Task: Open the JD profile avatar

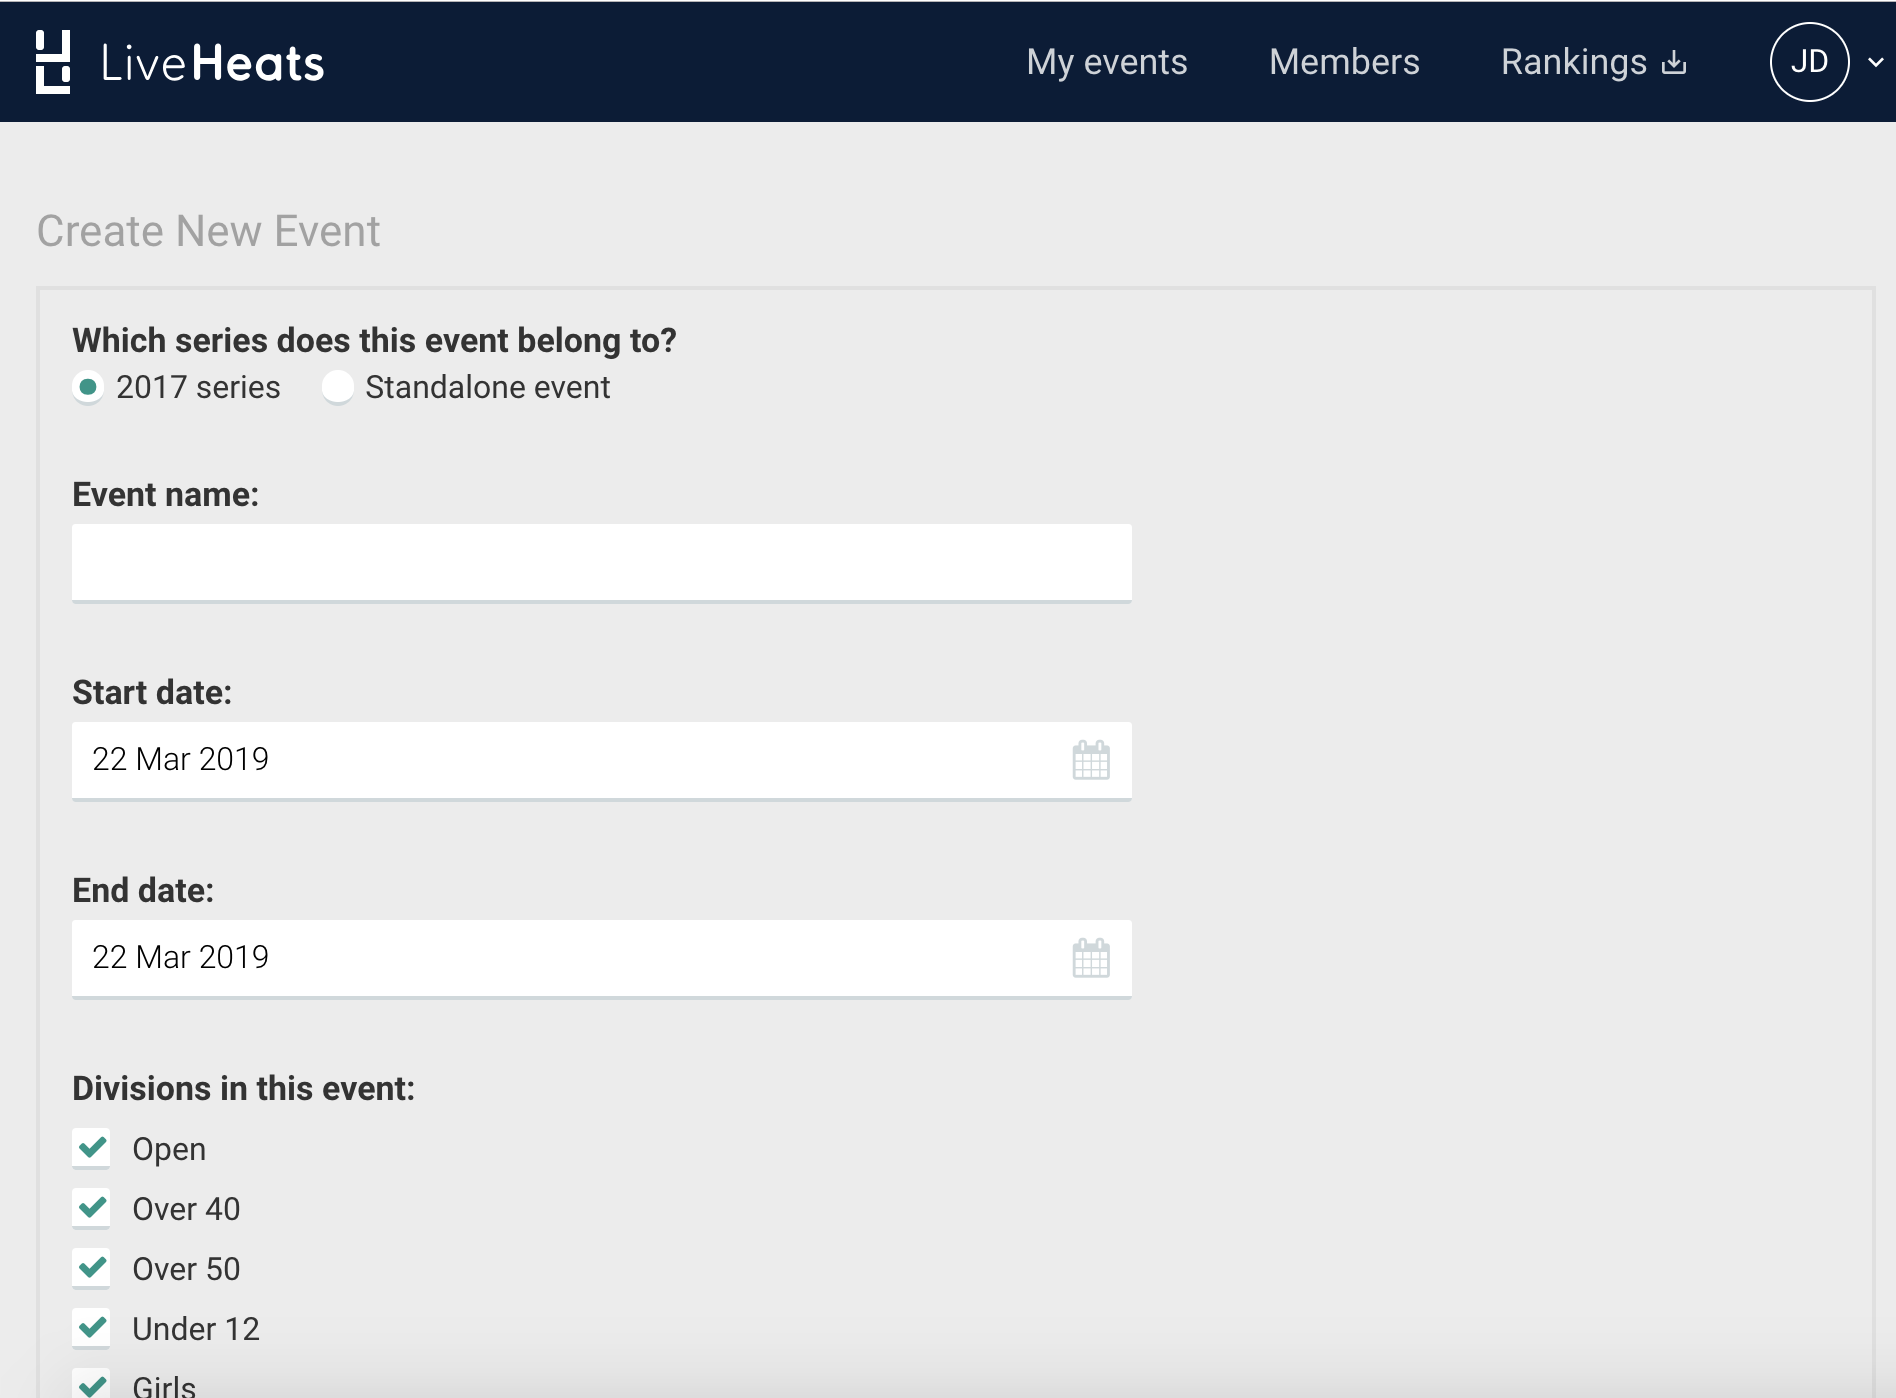Action: click(x=1810, y=61)
